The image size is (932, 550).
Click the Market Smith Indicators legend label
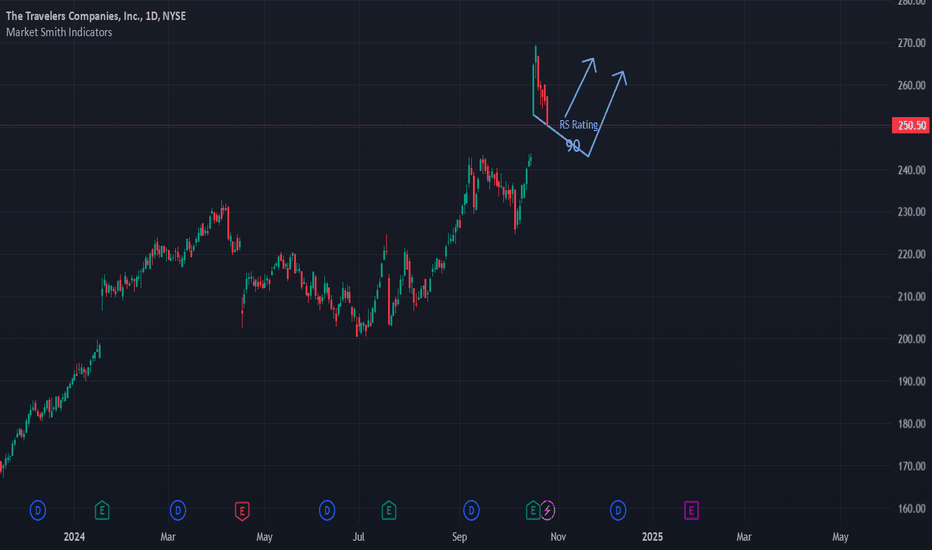(59, 32)
